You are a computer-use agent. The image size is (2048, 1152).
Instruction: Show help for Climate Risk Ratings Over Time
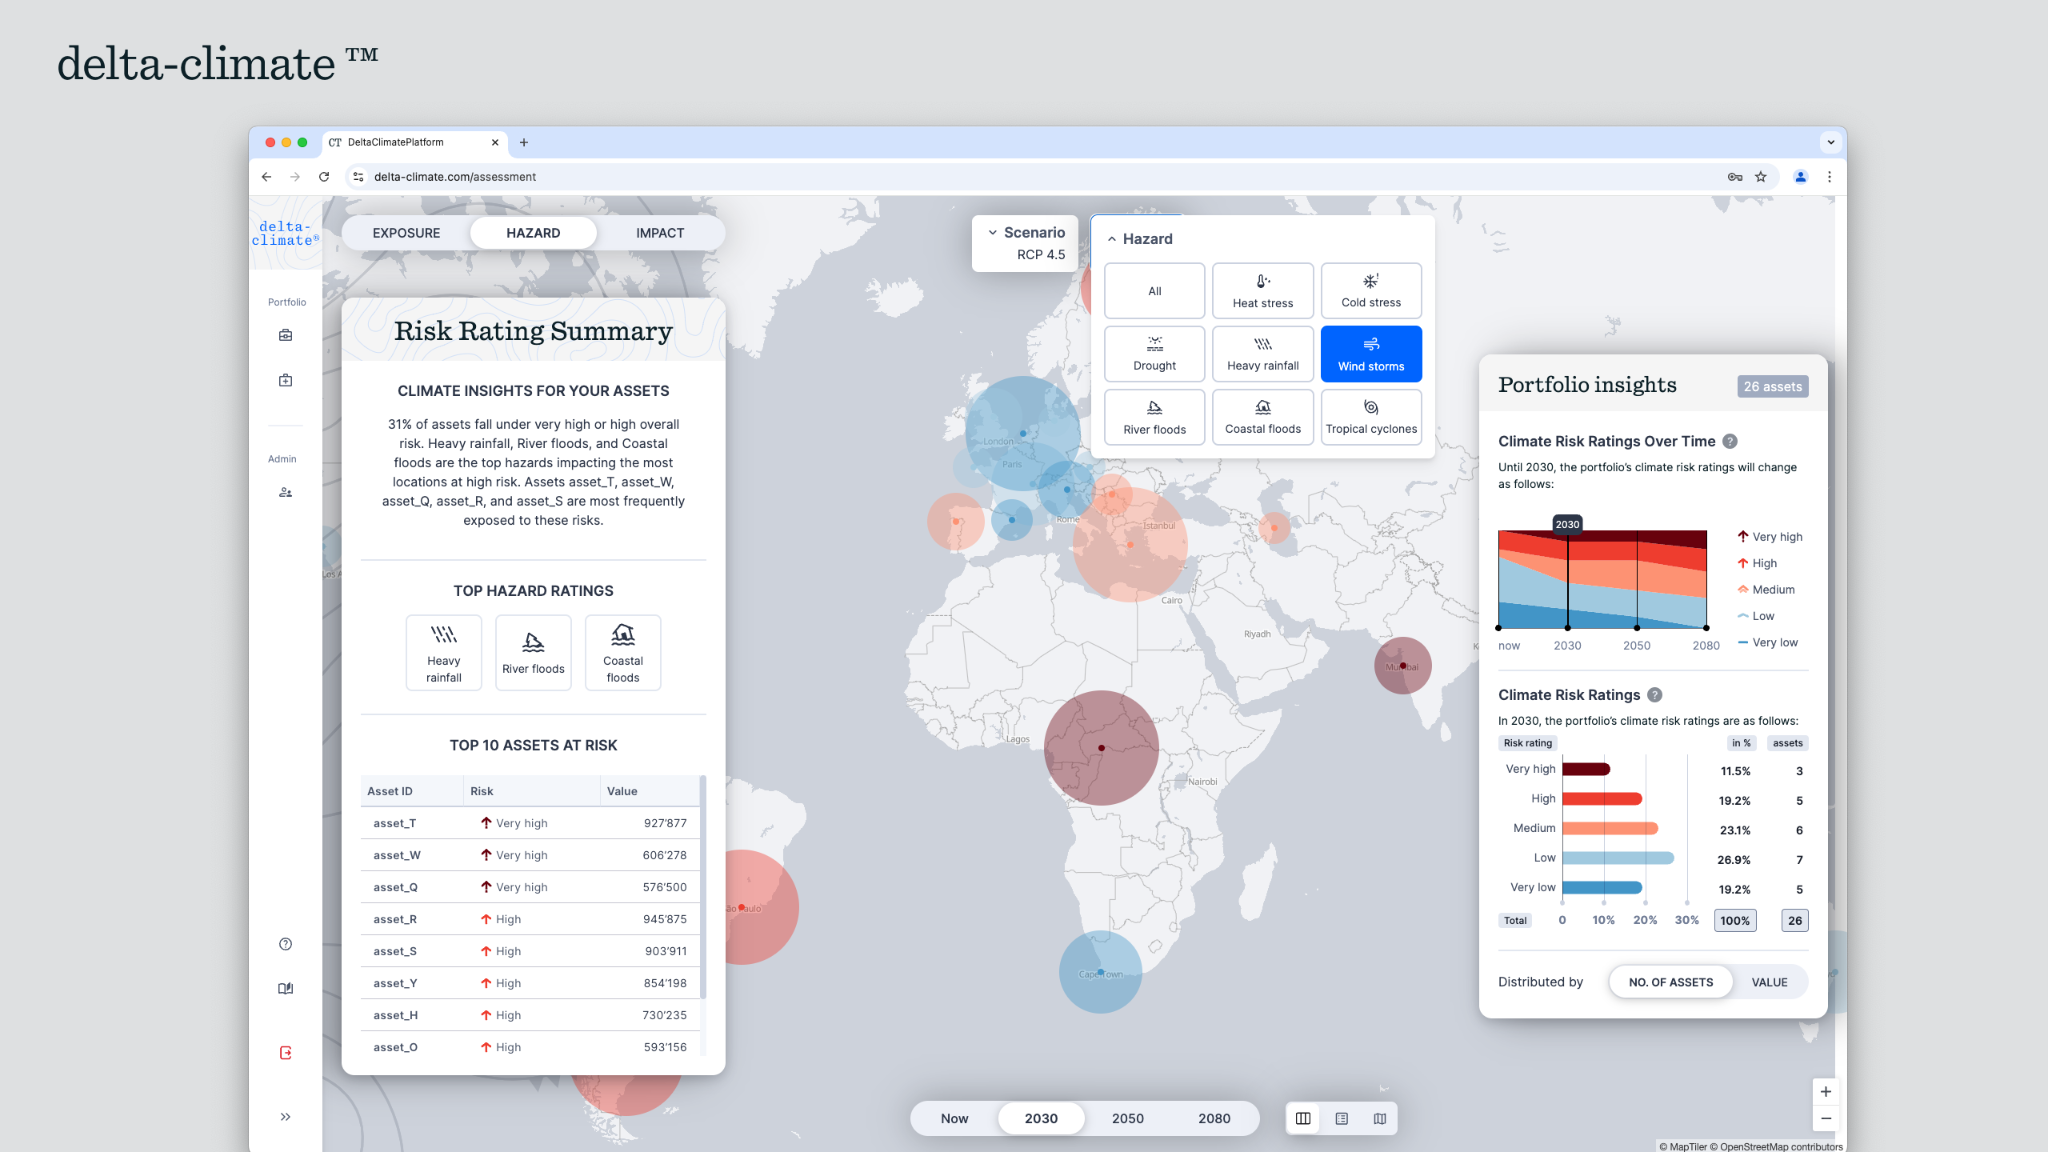click(1730, 441)
